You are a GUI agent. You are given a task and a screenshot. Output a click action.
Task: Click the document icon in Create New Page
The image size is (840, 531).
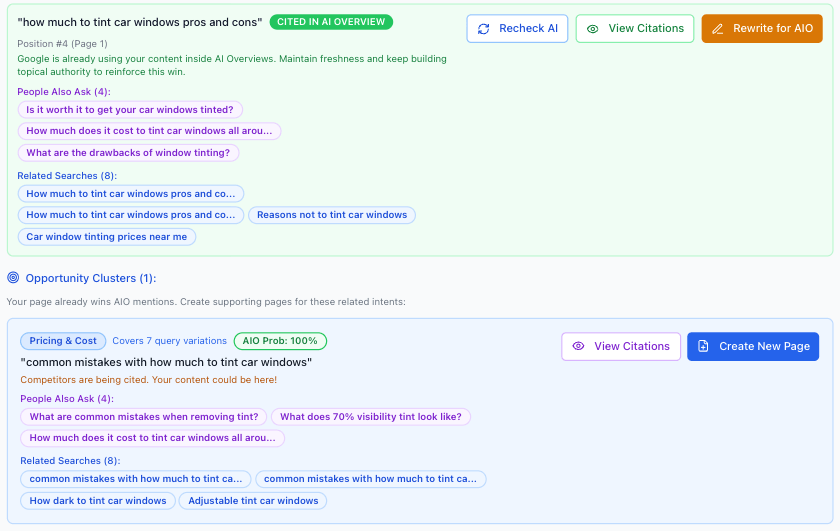[703, 346]
